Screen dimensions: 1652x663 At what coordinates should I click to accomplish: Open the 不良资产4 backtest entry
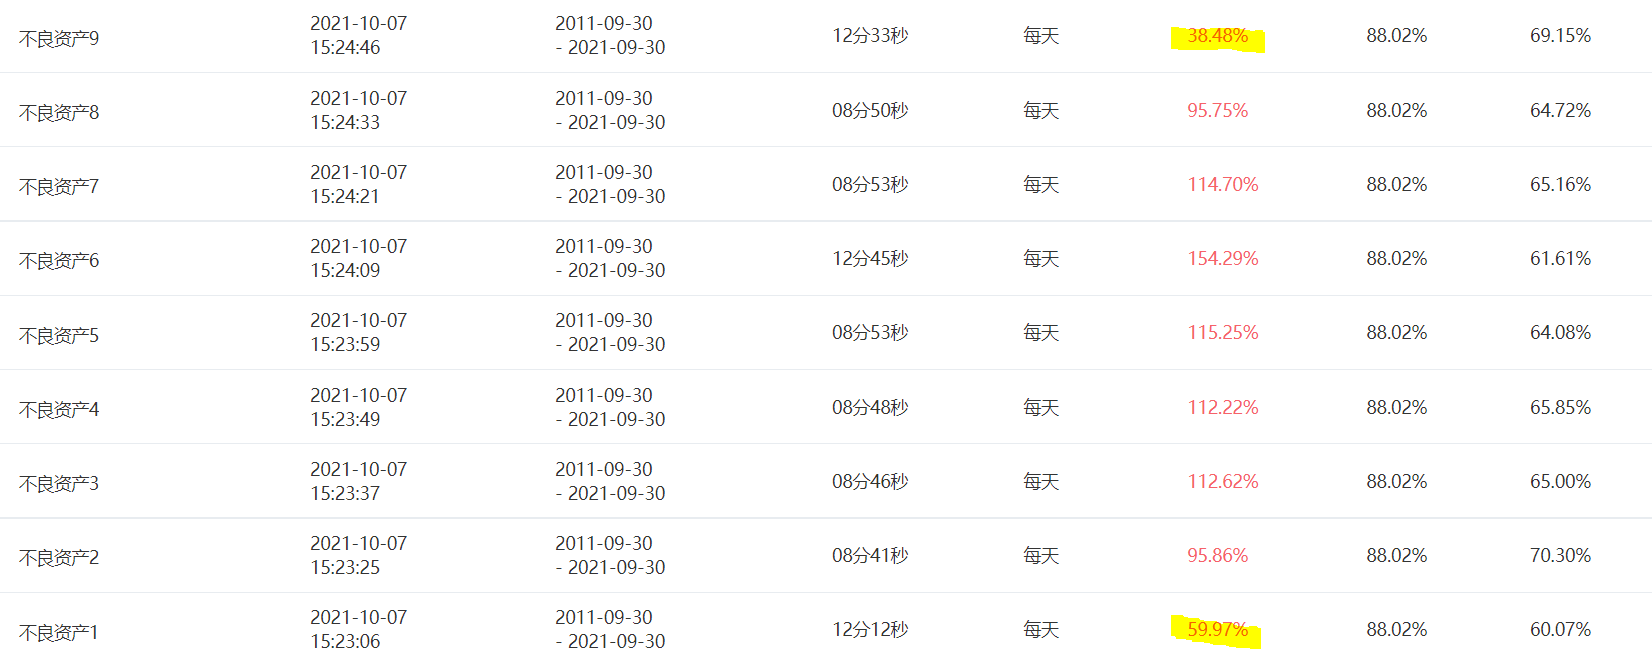tap(59, 410)
